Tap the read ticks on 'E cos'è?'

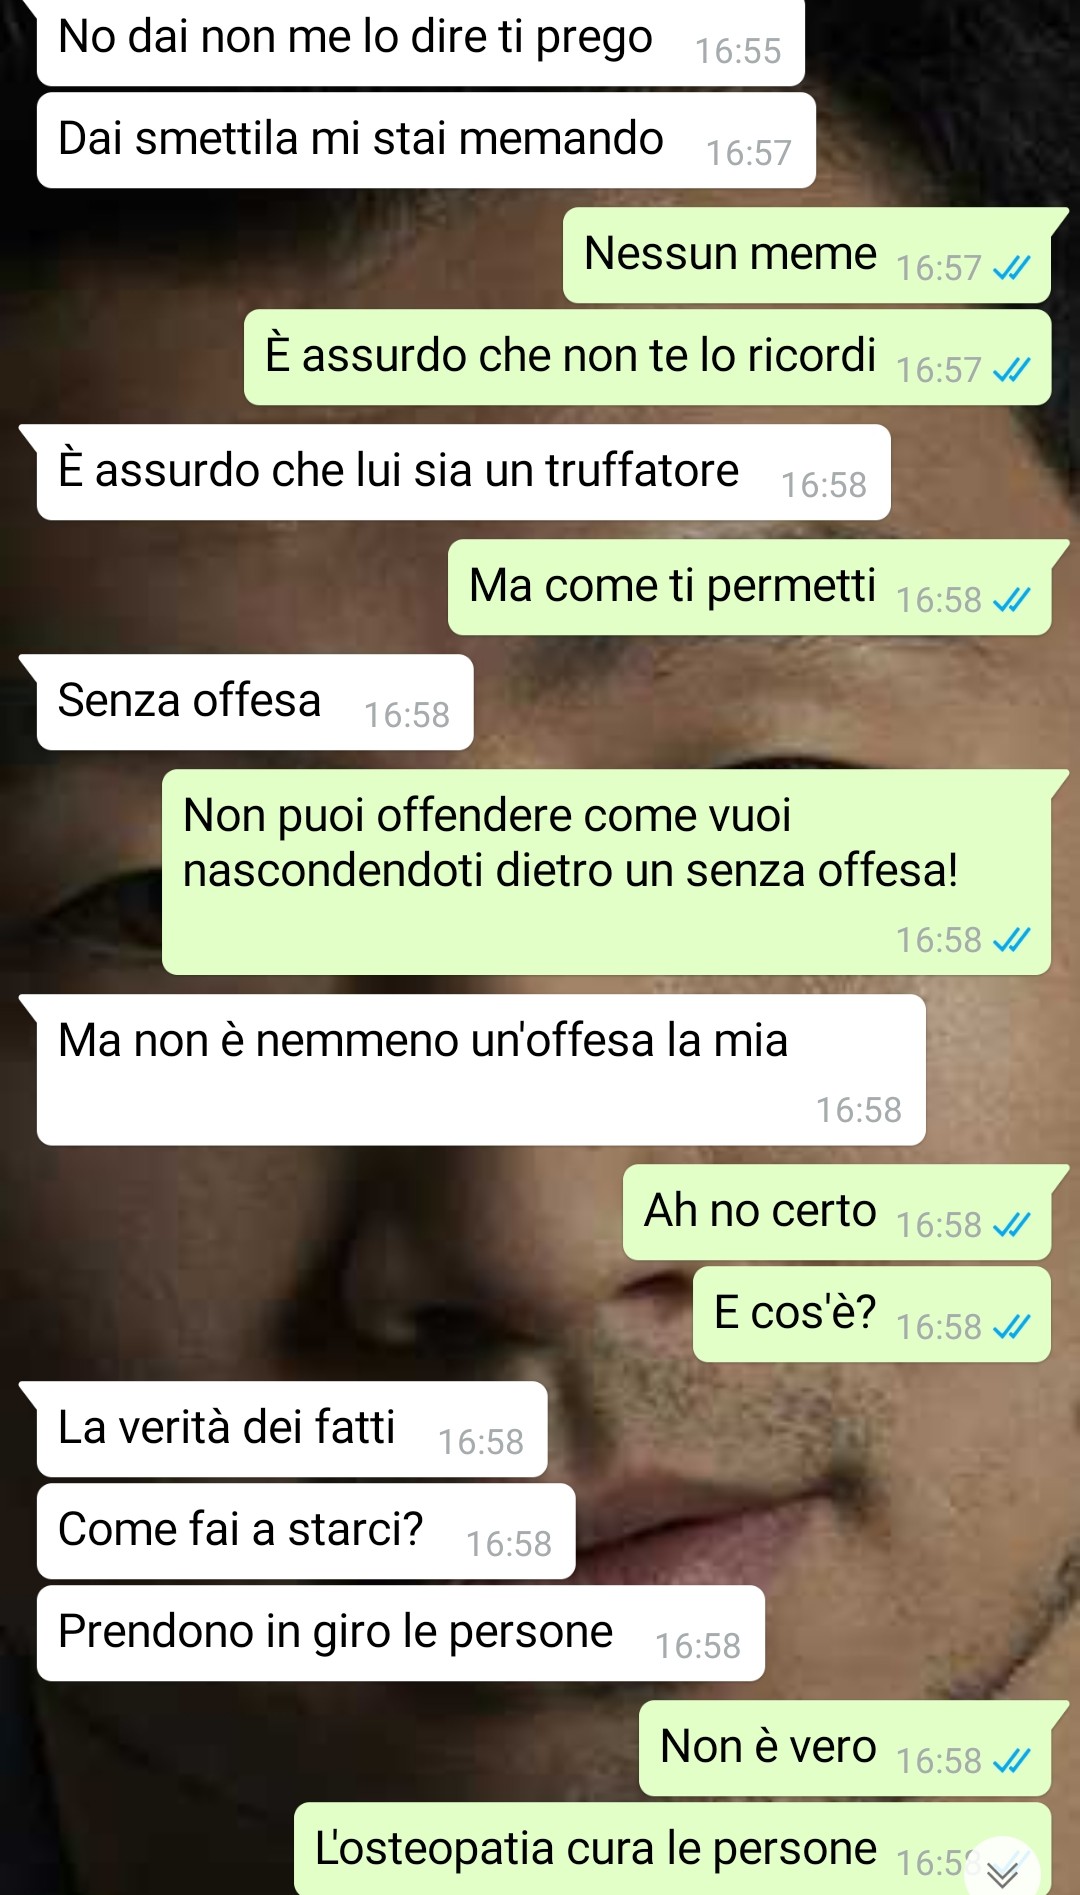(1011, 1327)
